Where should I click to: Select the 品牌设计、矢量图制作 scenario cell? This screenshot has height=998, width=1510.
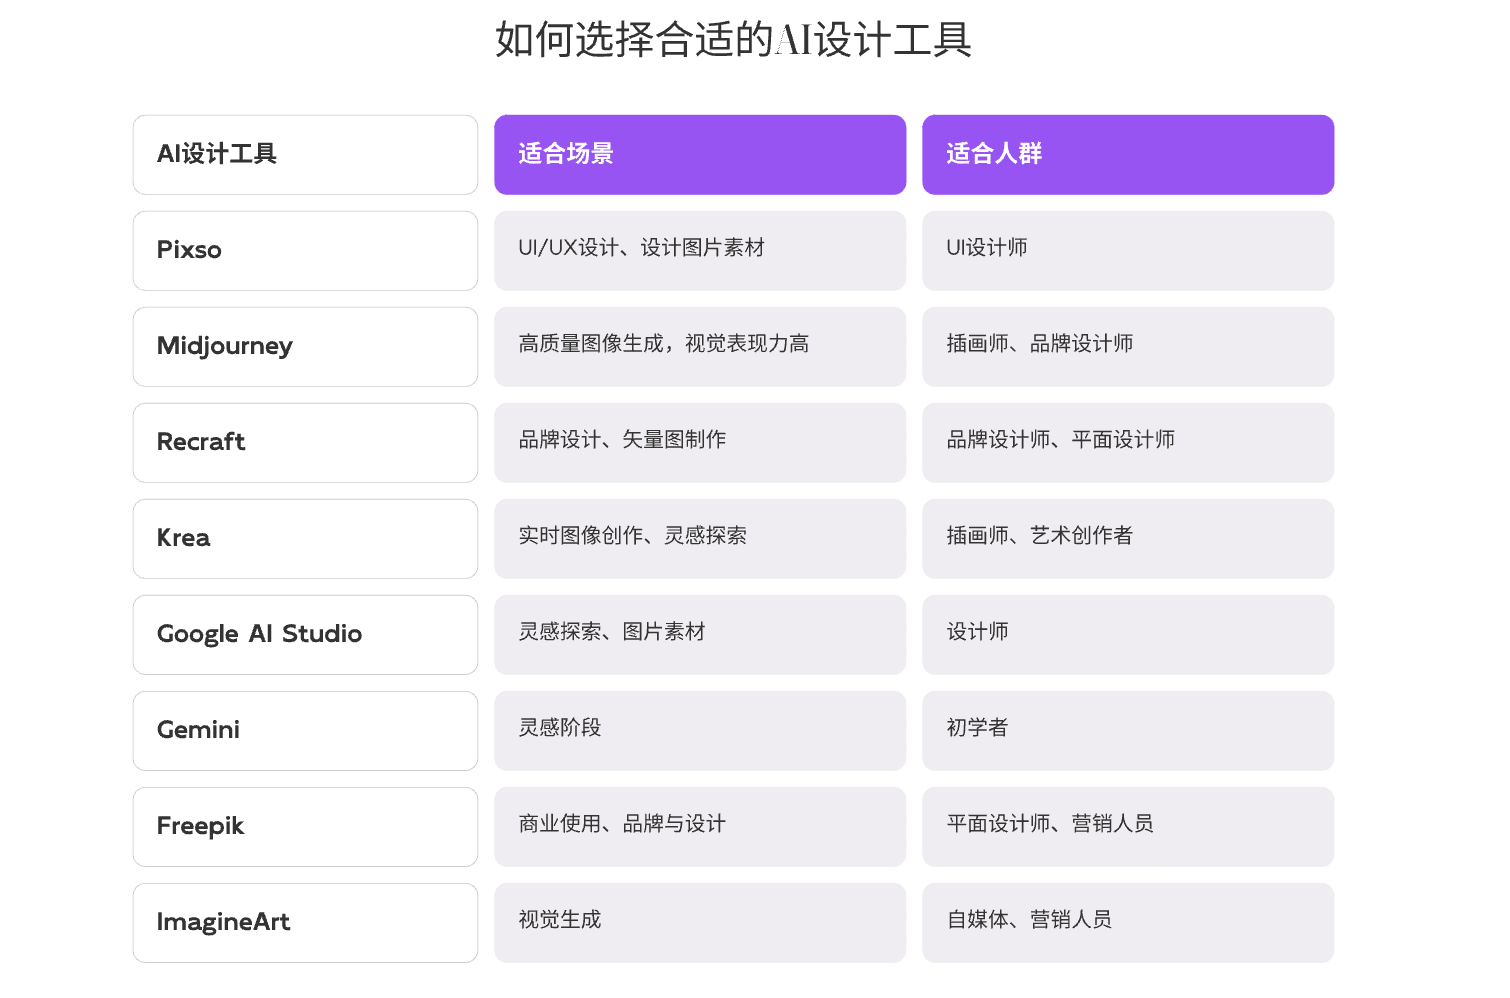[x=699, y=442]
